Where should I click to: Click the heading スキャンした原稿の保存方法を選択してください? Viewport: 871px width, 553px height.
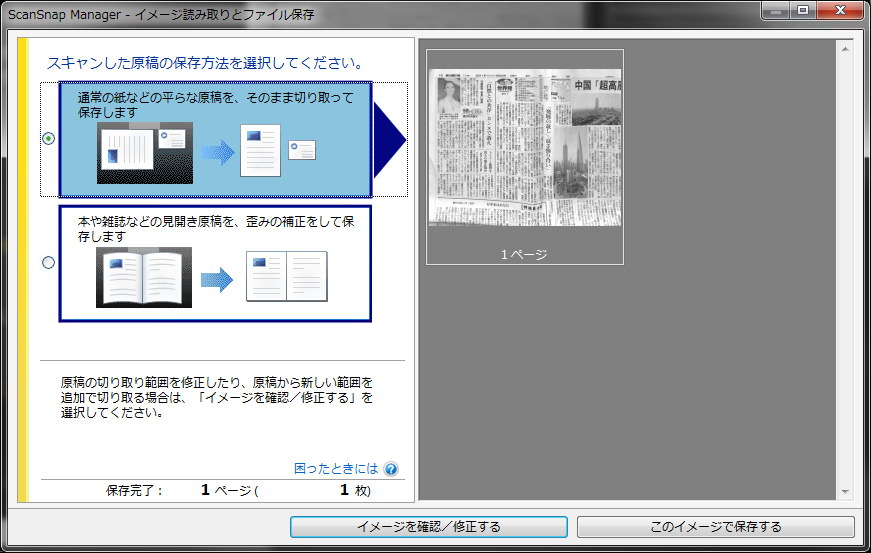coord(205,63)
